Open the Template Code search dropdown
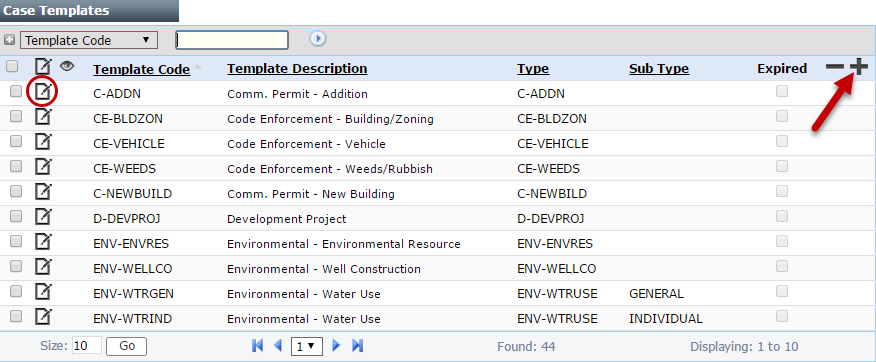 pos(89,40)
